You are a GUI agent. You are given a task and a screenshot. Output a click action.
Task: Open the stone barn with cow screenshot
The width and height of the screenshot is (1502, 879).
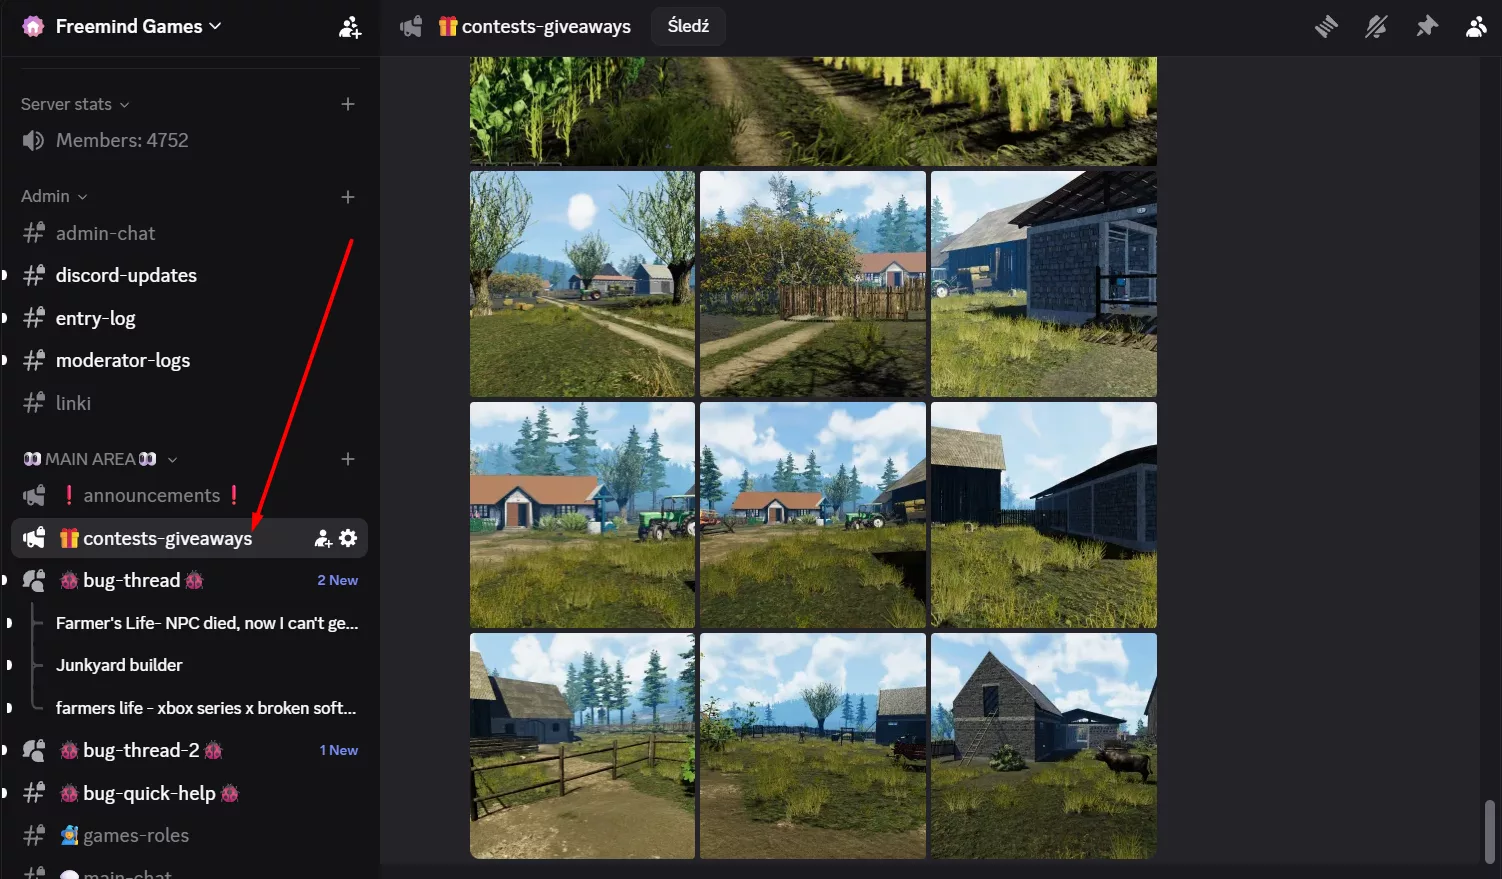1043,745
